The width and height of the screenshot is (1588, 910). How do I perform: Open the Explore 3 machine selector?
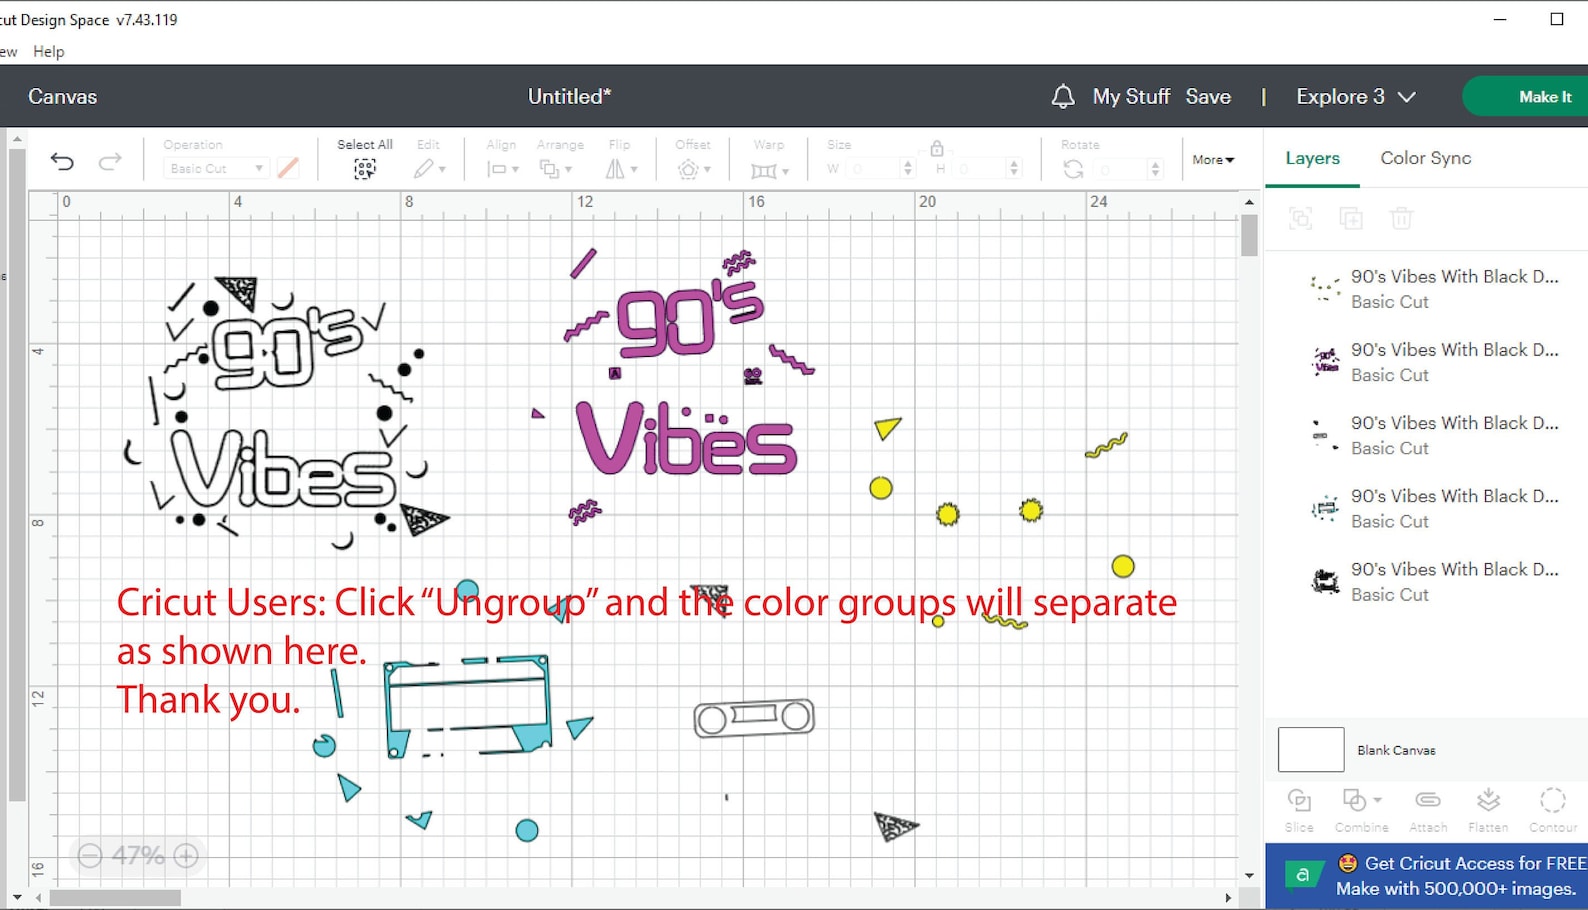pos(1356,96)
